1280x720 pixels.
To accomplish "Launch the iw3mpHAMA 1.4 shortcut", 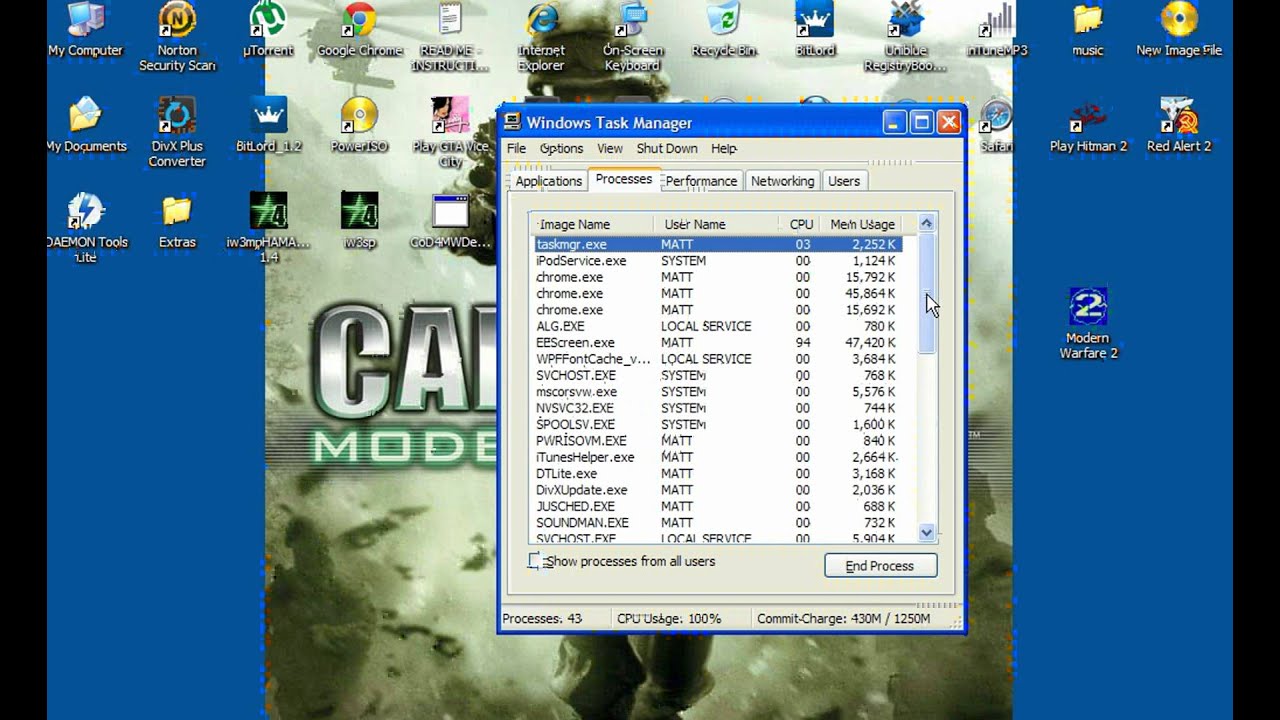I will tap(268, 229).
